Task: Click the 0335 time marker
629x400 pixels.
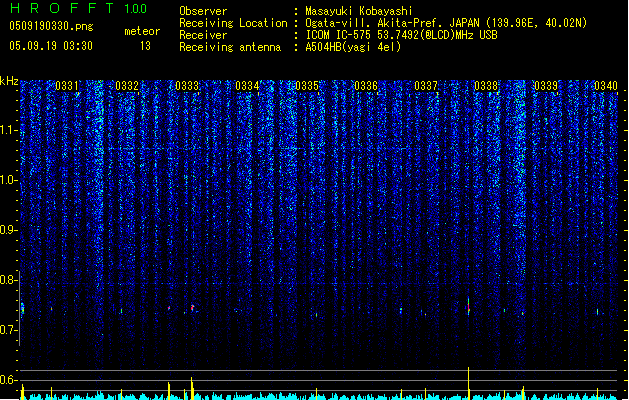Action: (x=307, y=86)
